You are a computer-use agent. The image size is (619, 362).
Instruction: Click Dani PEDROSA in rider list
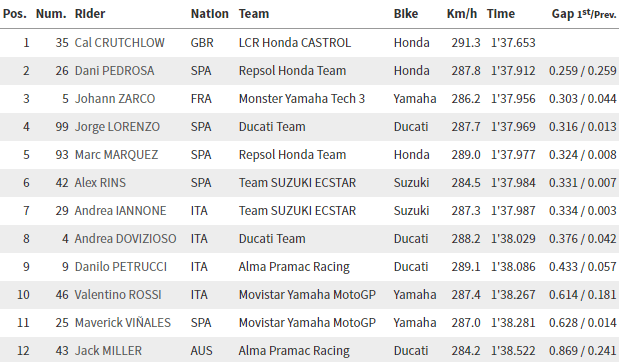tap(114, 71)
